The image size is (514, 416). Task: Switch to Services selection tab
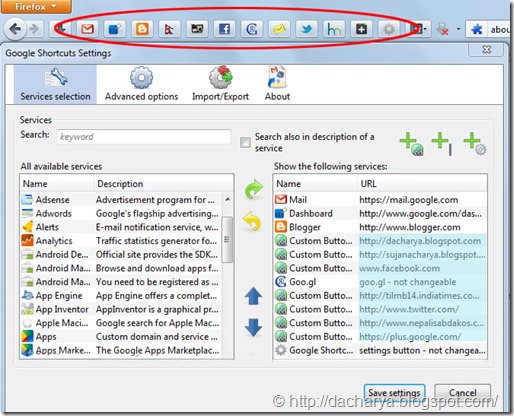coord(55,84)
